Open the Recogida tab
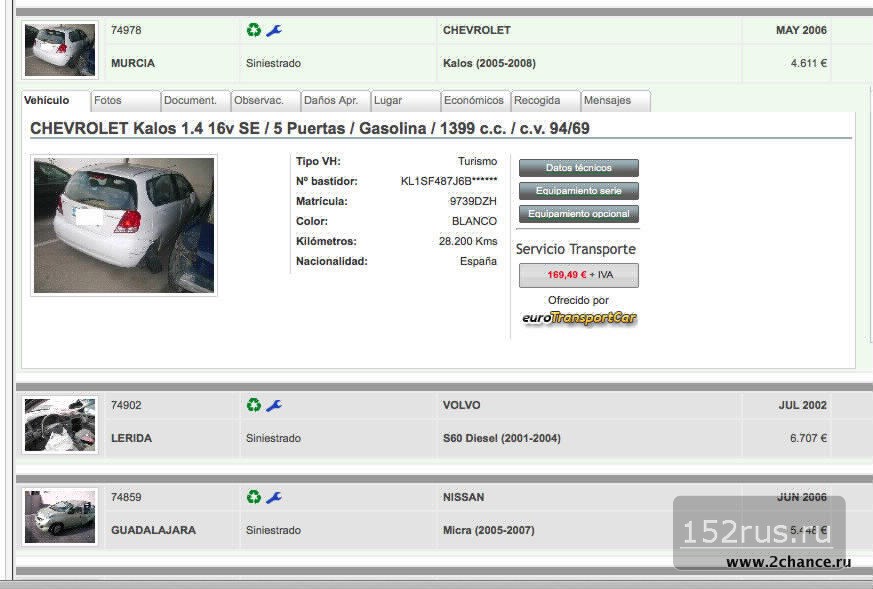873x589 pixels. (546, 101)
